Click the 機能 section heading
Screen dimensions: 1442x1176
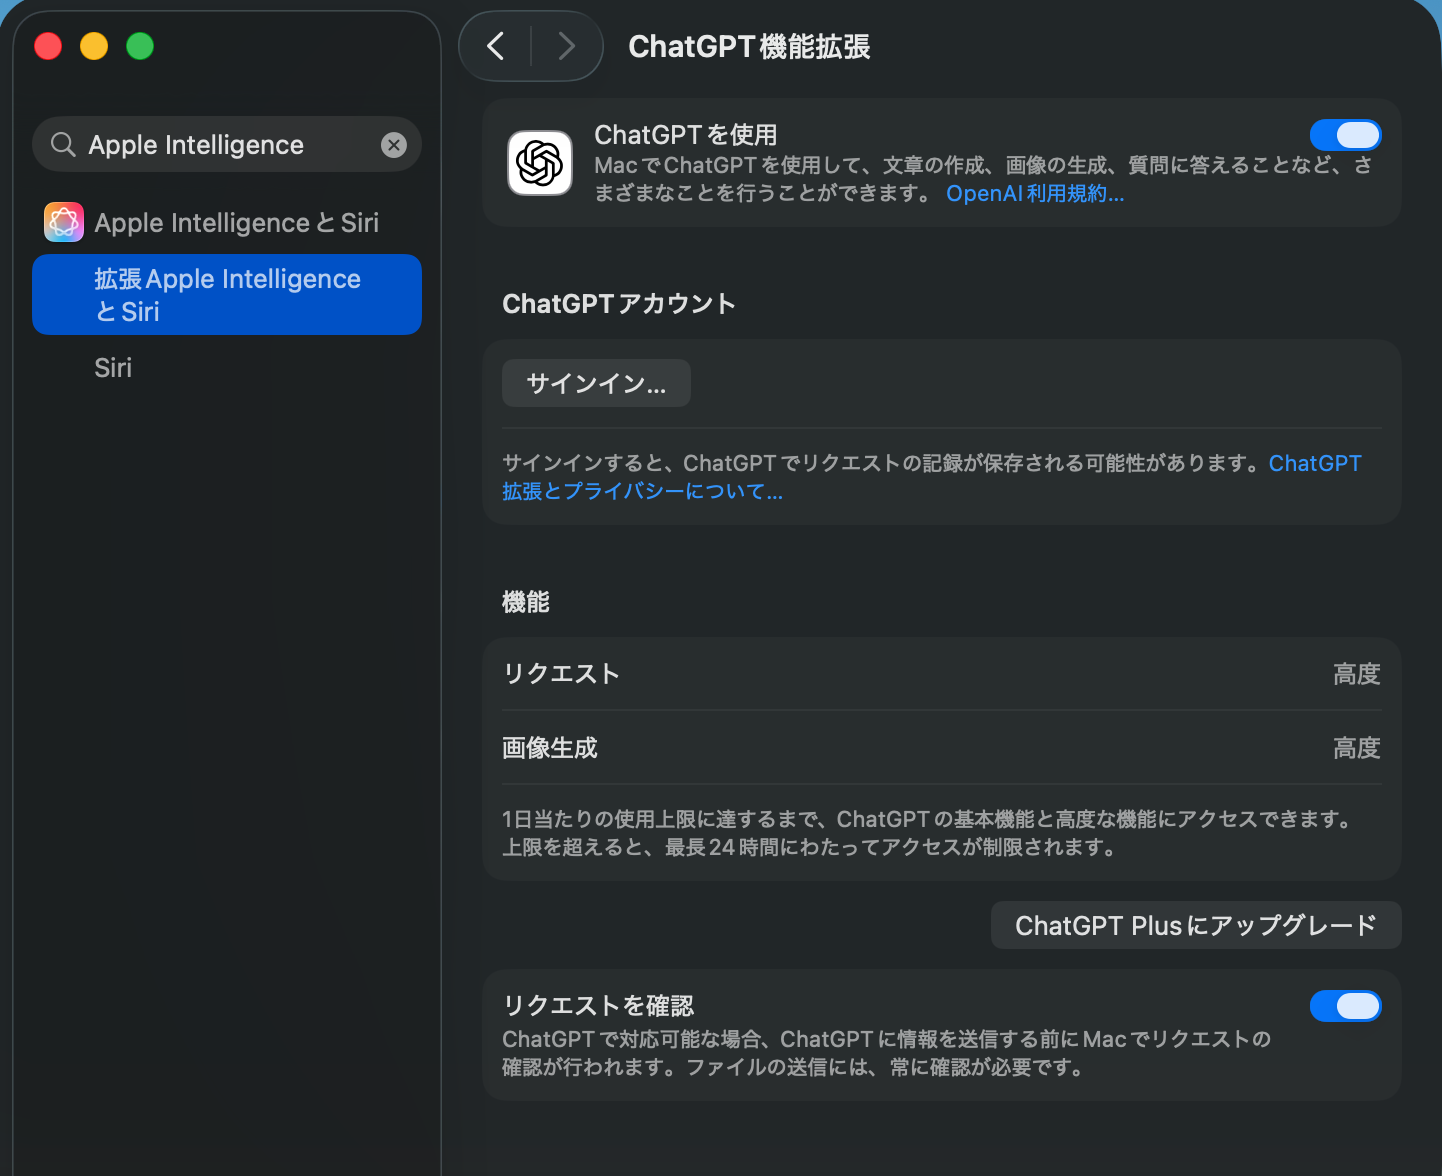pos(526,602)
